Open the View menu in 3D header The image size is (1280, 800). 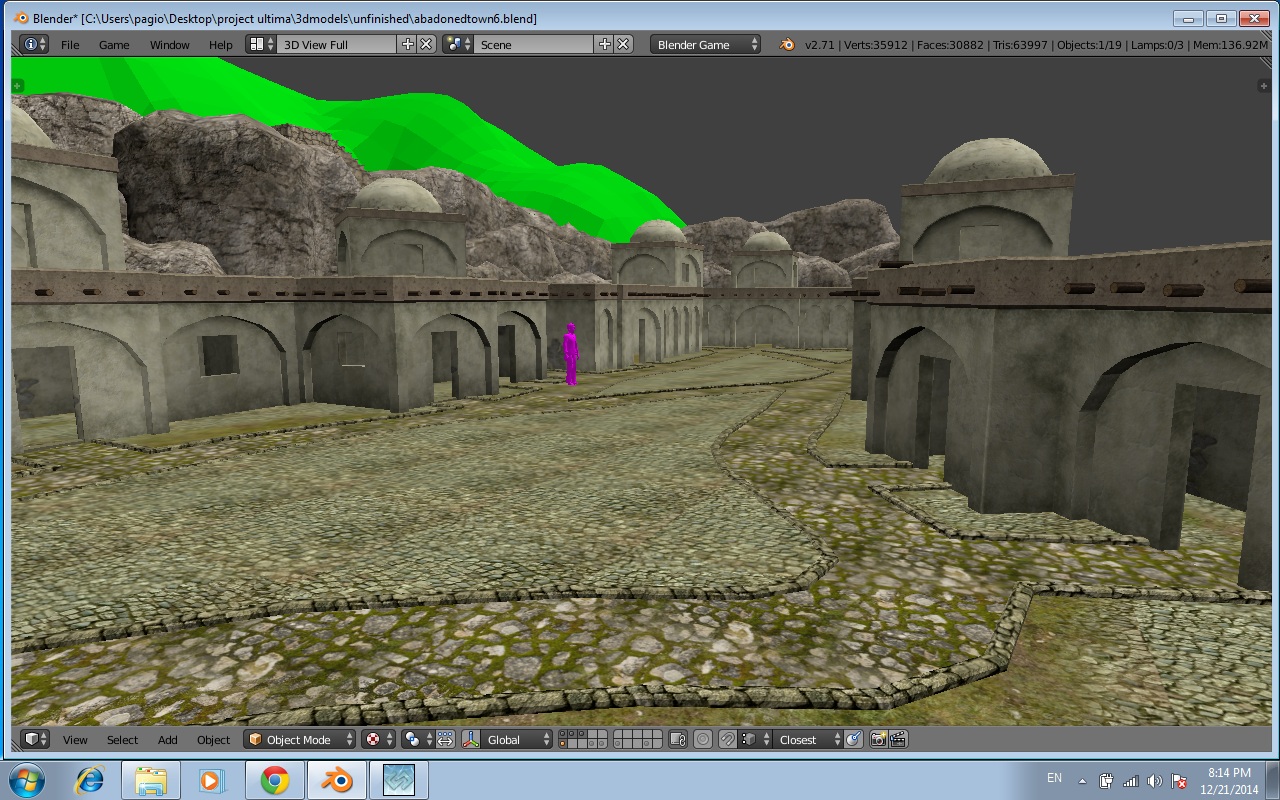coord(75,740)
